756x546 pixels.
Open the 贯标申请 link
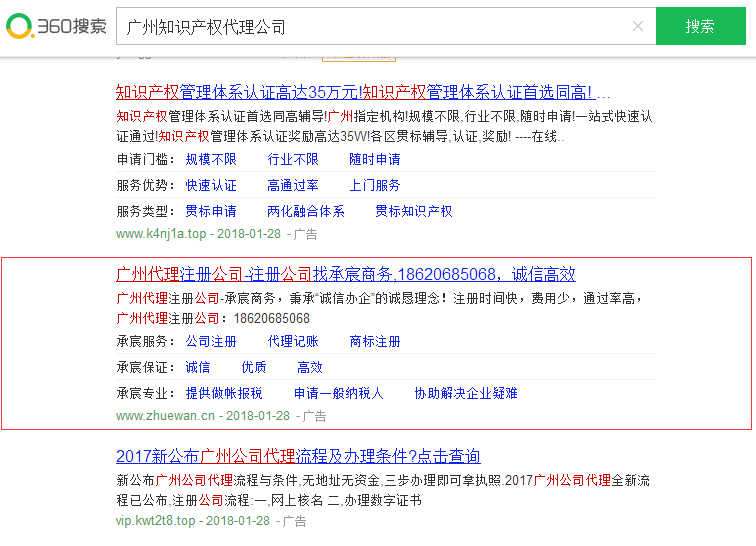click(211, 211)
